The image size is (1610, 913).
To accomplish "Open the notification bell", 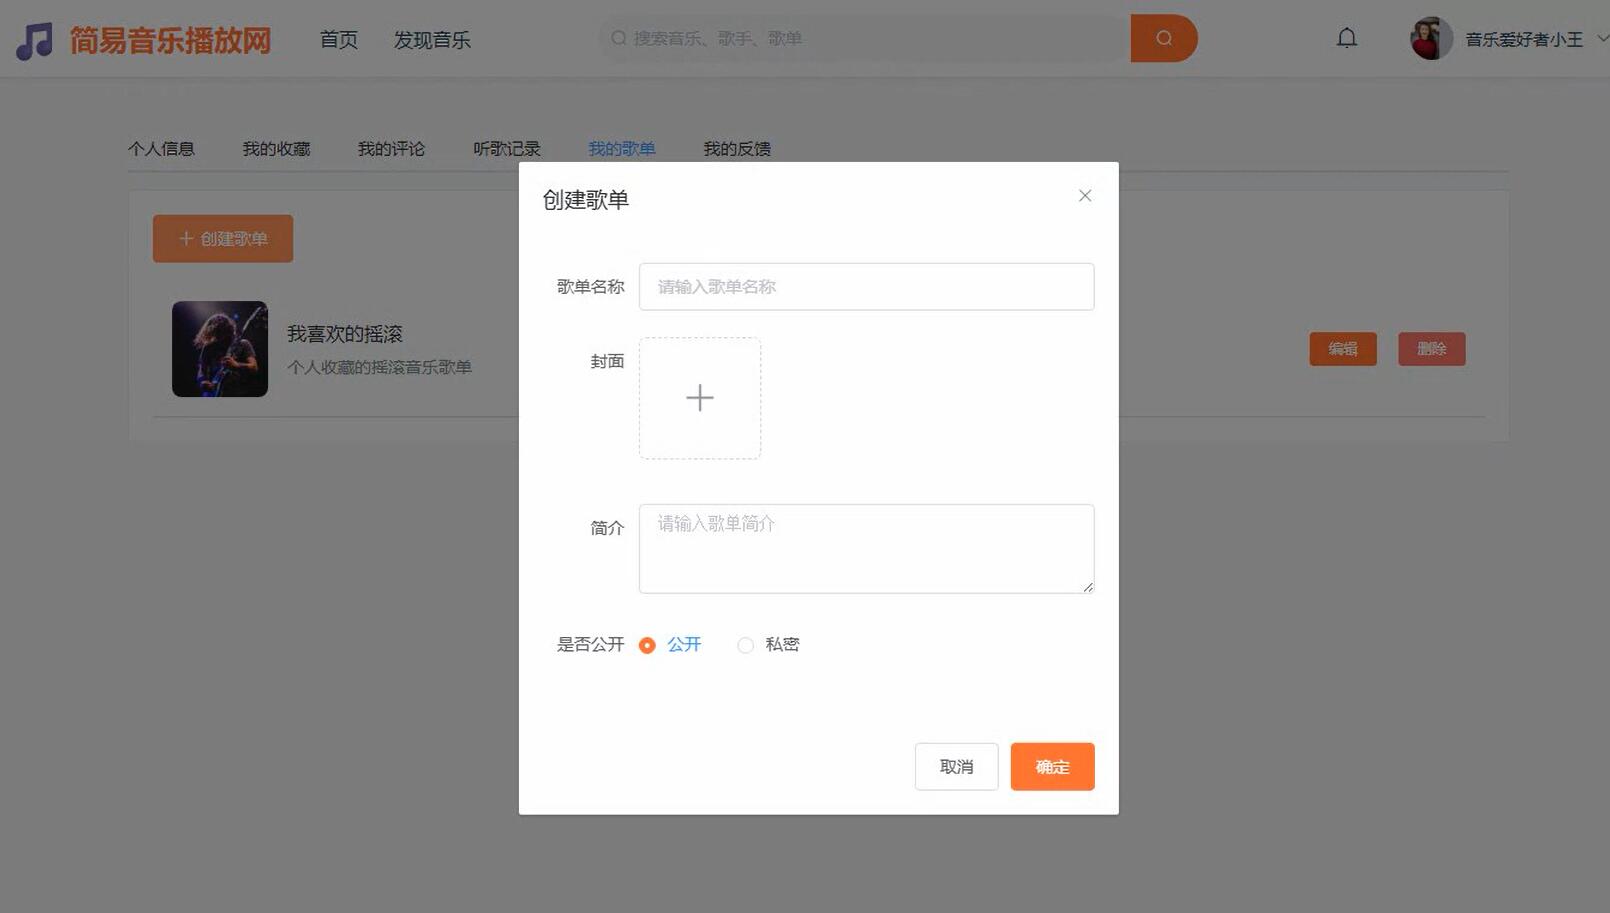I will pyautogui.click(x=1347, y=38).
